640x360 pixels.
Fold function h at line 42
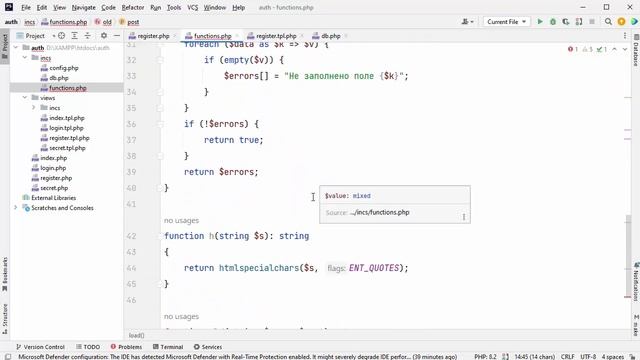[x=160, y=236]
